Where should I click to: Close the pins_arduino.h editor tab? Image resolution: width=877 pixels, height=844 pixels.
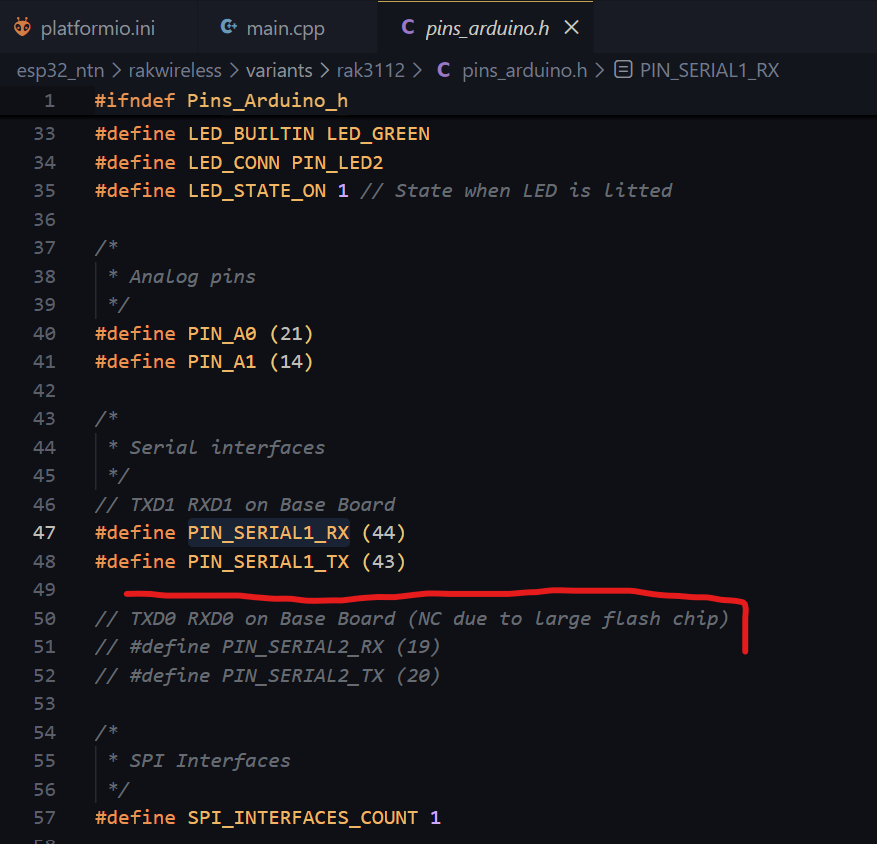point(572,28)
